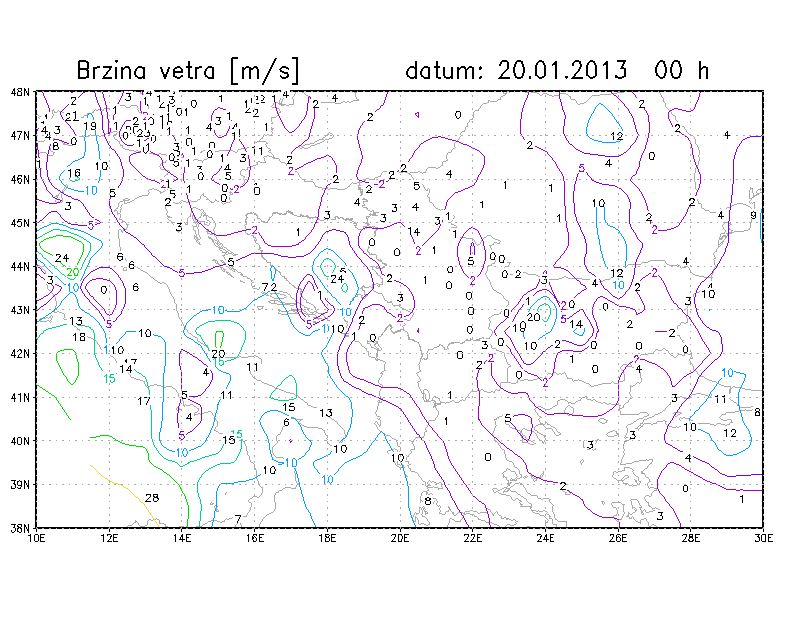Click the 'datum: 20.01.2013' date text
Image resolution: width=800 pixels, height=618 pixels.
[x=516, y=70]
